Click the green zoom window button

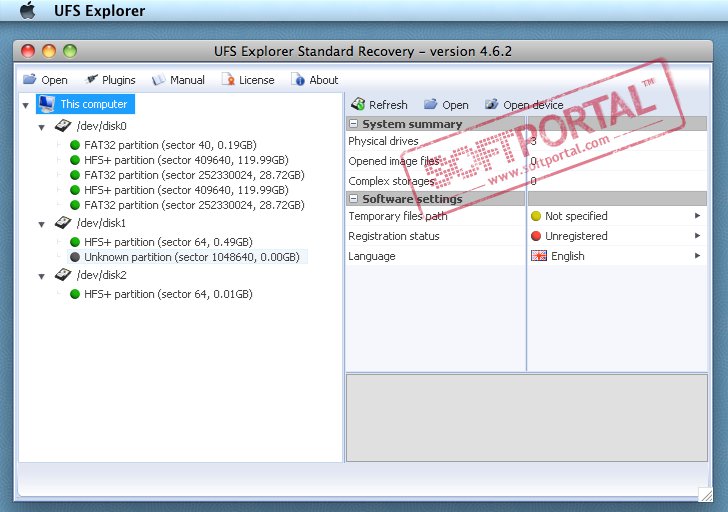(70, 51)
